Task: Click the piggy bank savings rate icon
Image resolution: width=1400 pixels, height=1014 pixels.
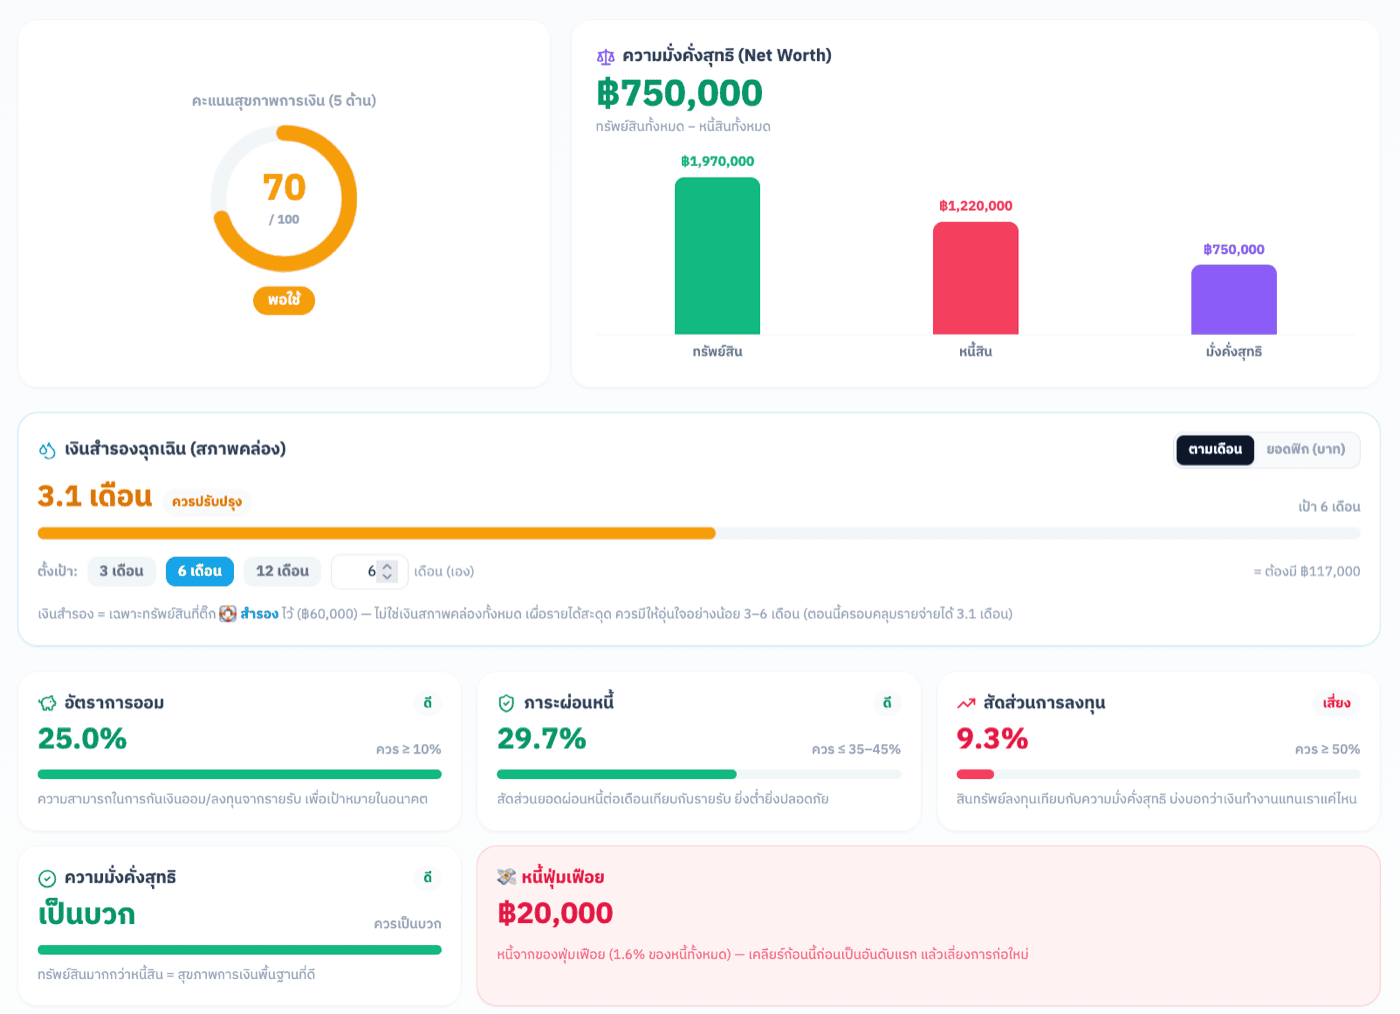Action: point(47,703)
